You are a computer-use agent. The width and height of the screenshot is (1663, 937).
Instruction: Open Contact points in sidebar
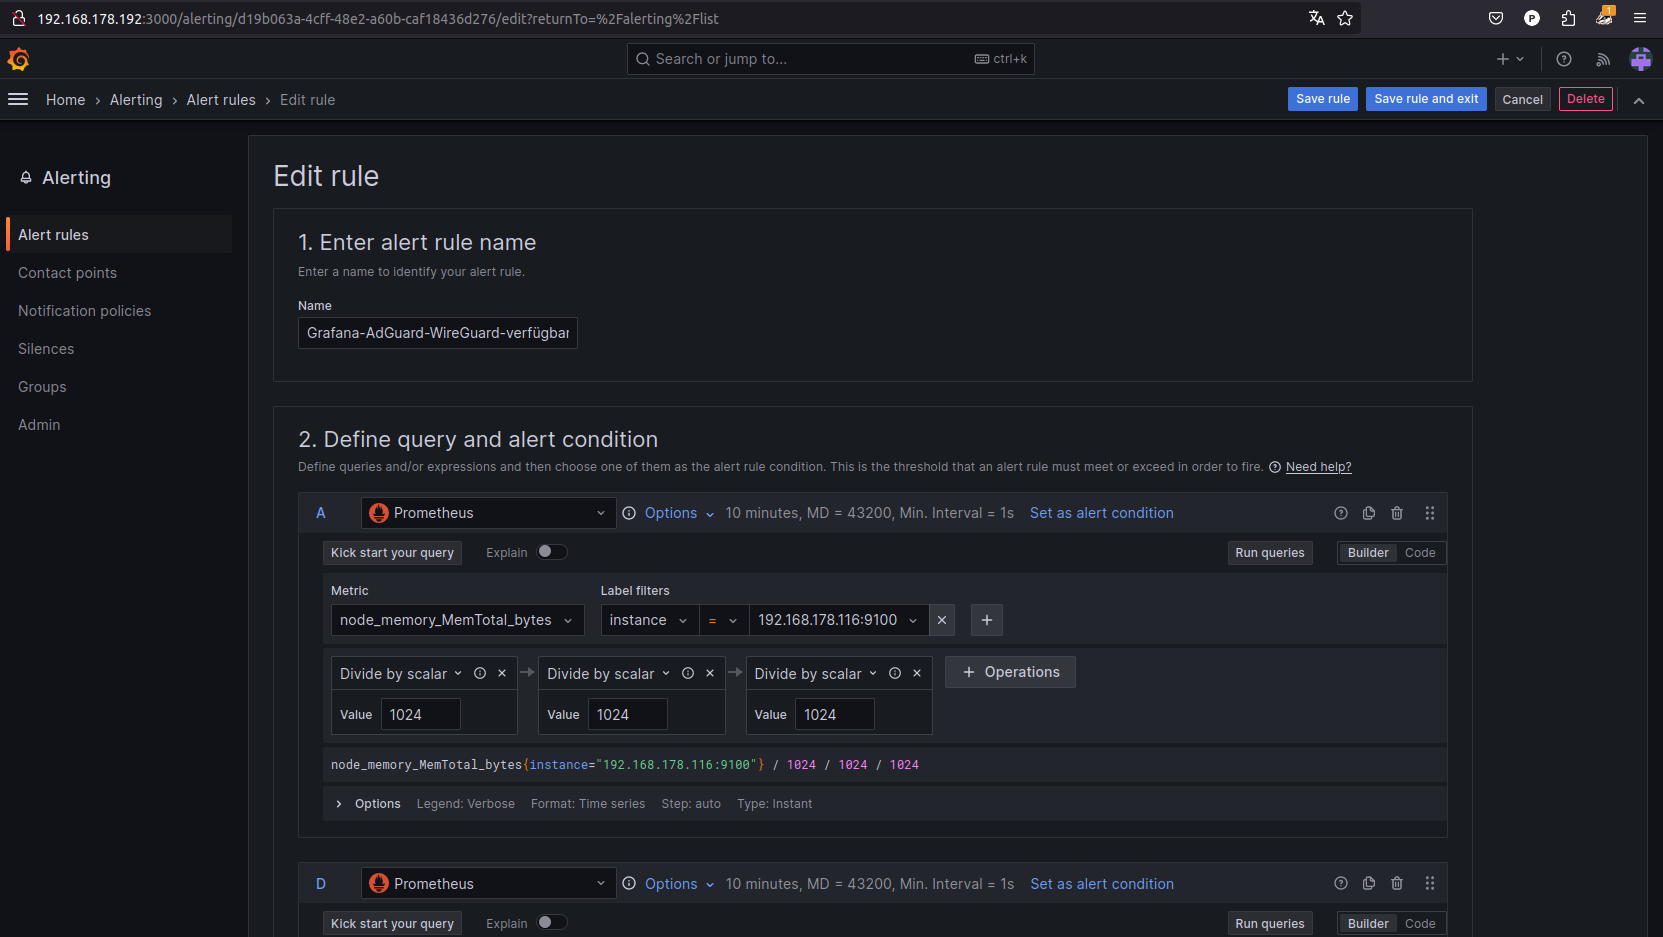pyautogui.click(x=67, y=273)
